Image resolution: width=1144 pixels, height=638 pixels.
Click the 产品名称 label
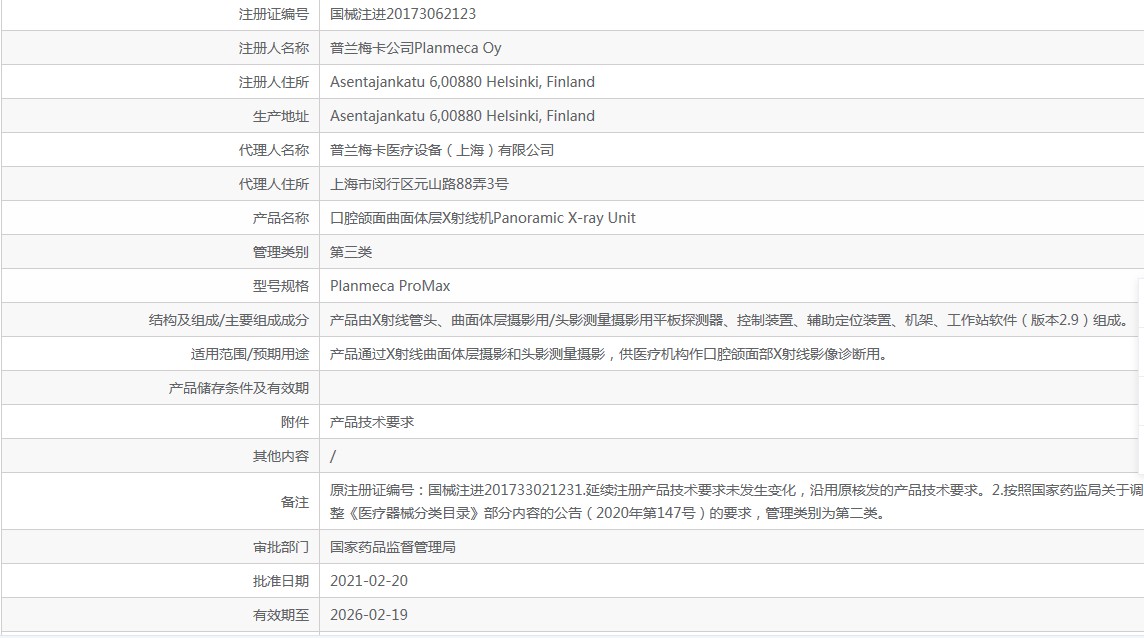click(x=281, y=218)
